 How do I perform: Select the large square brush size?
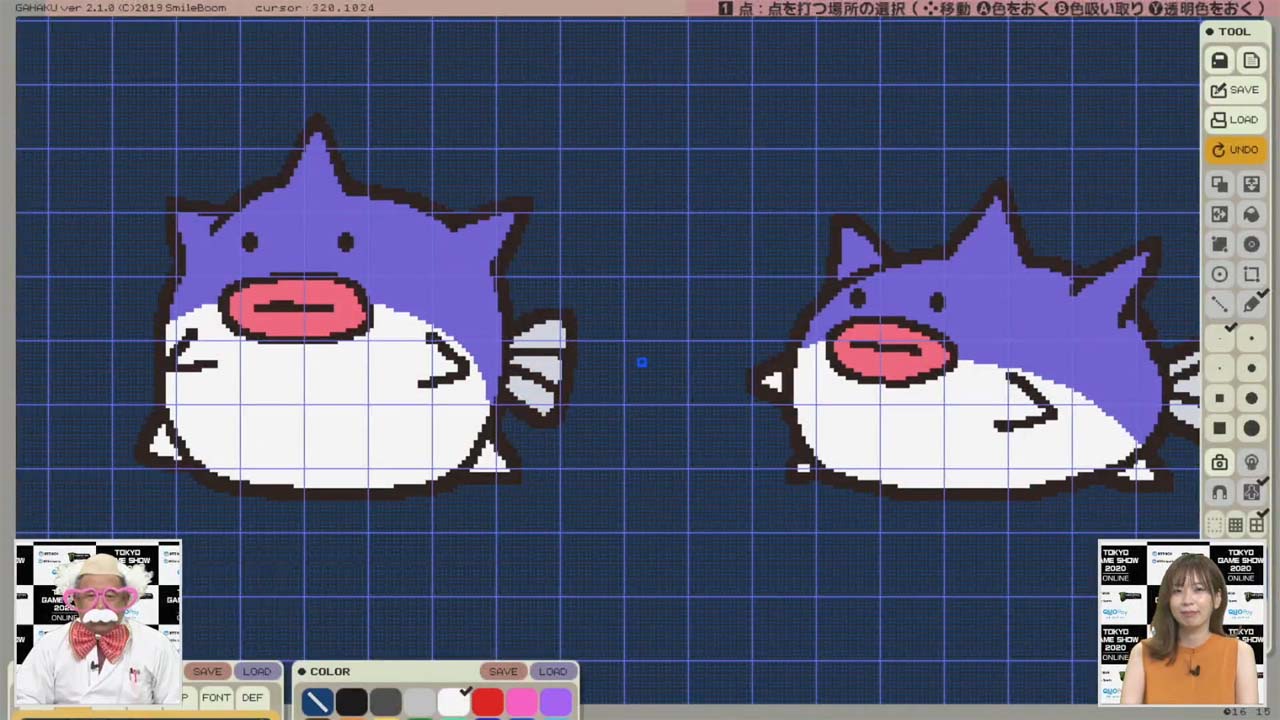pyautogui.click(x=1219, y=428)
